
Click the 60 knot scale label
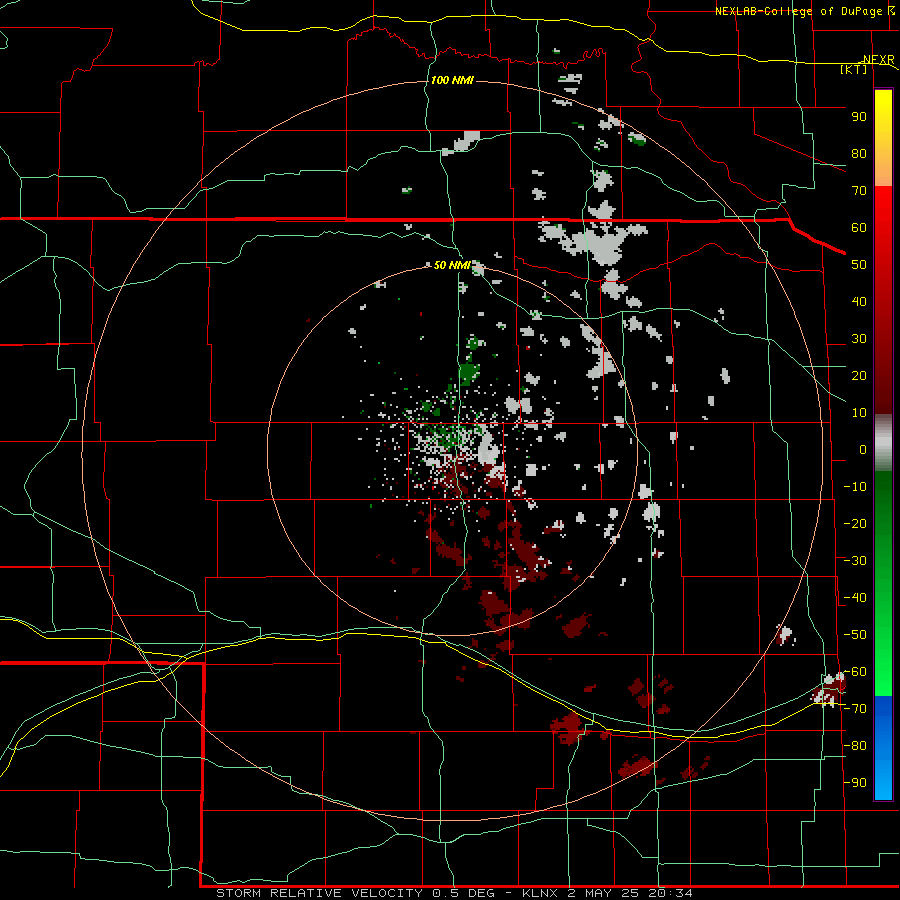pyautogui.click(x=859, y=228)
